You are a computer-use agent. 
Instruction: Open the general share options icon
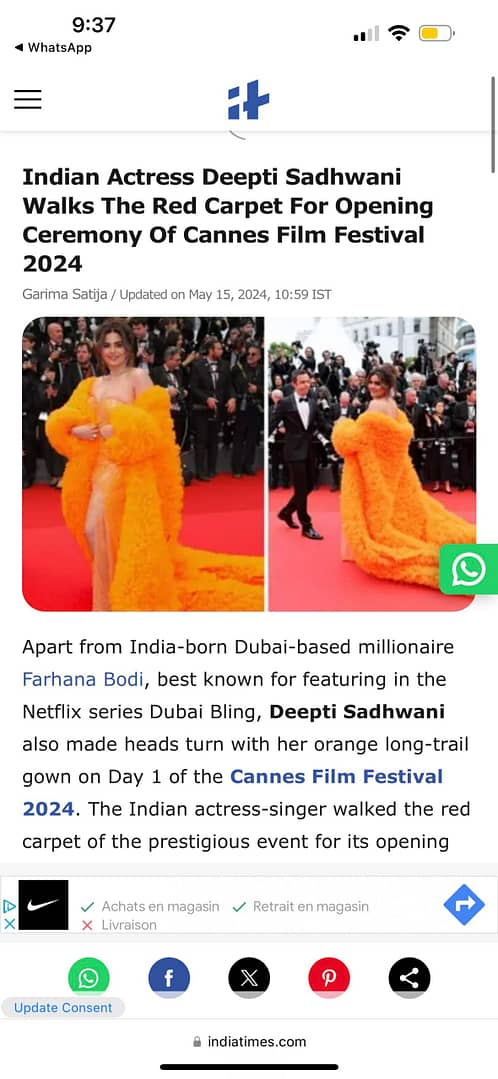click(x=409, y=977)
